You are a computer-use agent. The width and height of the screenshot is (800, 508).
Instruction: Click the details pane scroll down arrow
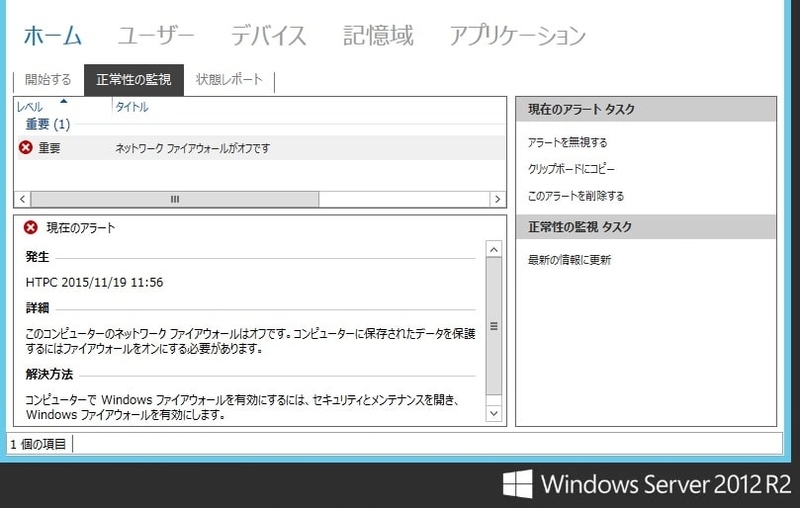[493, 414]
